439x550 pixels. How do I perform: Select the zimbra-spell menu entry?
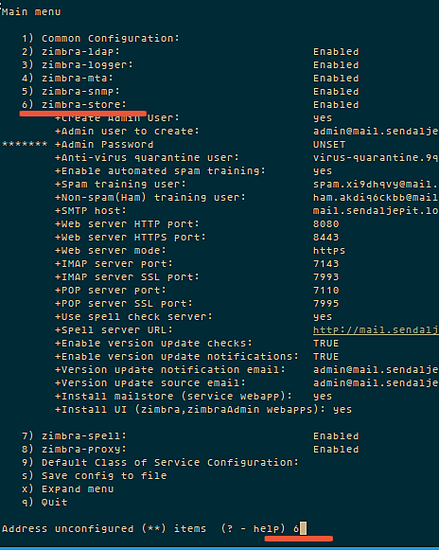[190, 436]
